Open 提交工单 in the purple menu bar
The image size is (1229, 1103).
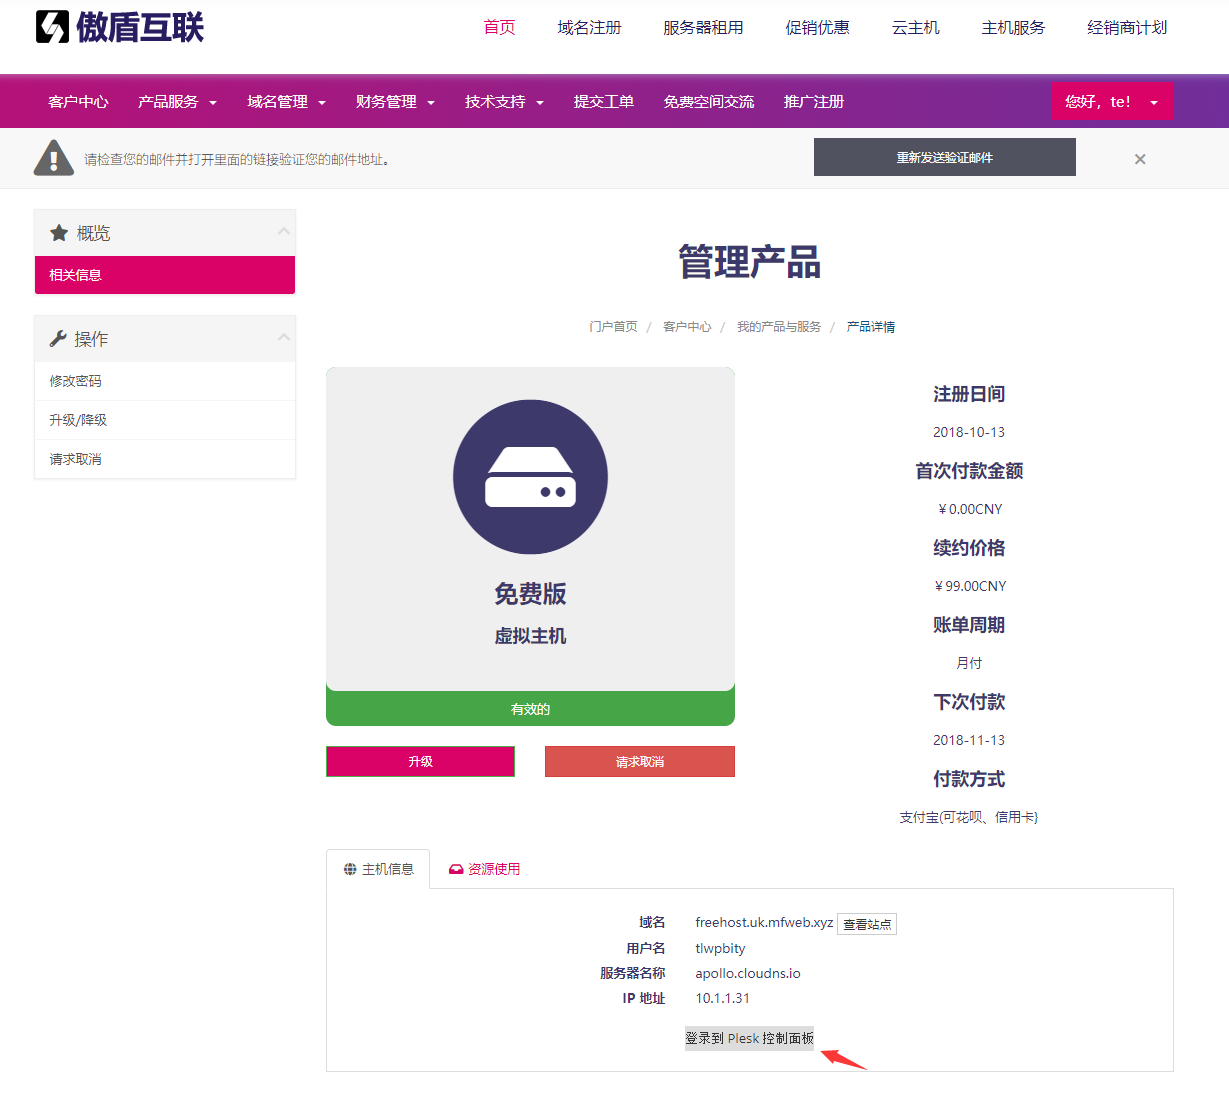coord(604,102)
